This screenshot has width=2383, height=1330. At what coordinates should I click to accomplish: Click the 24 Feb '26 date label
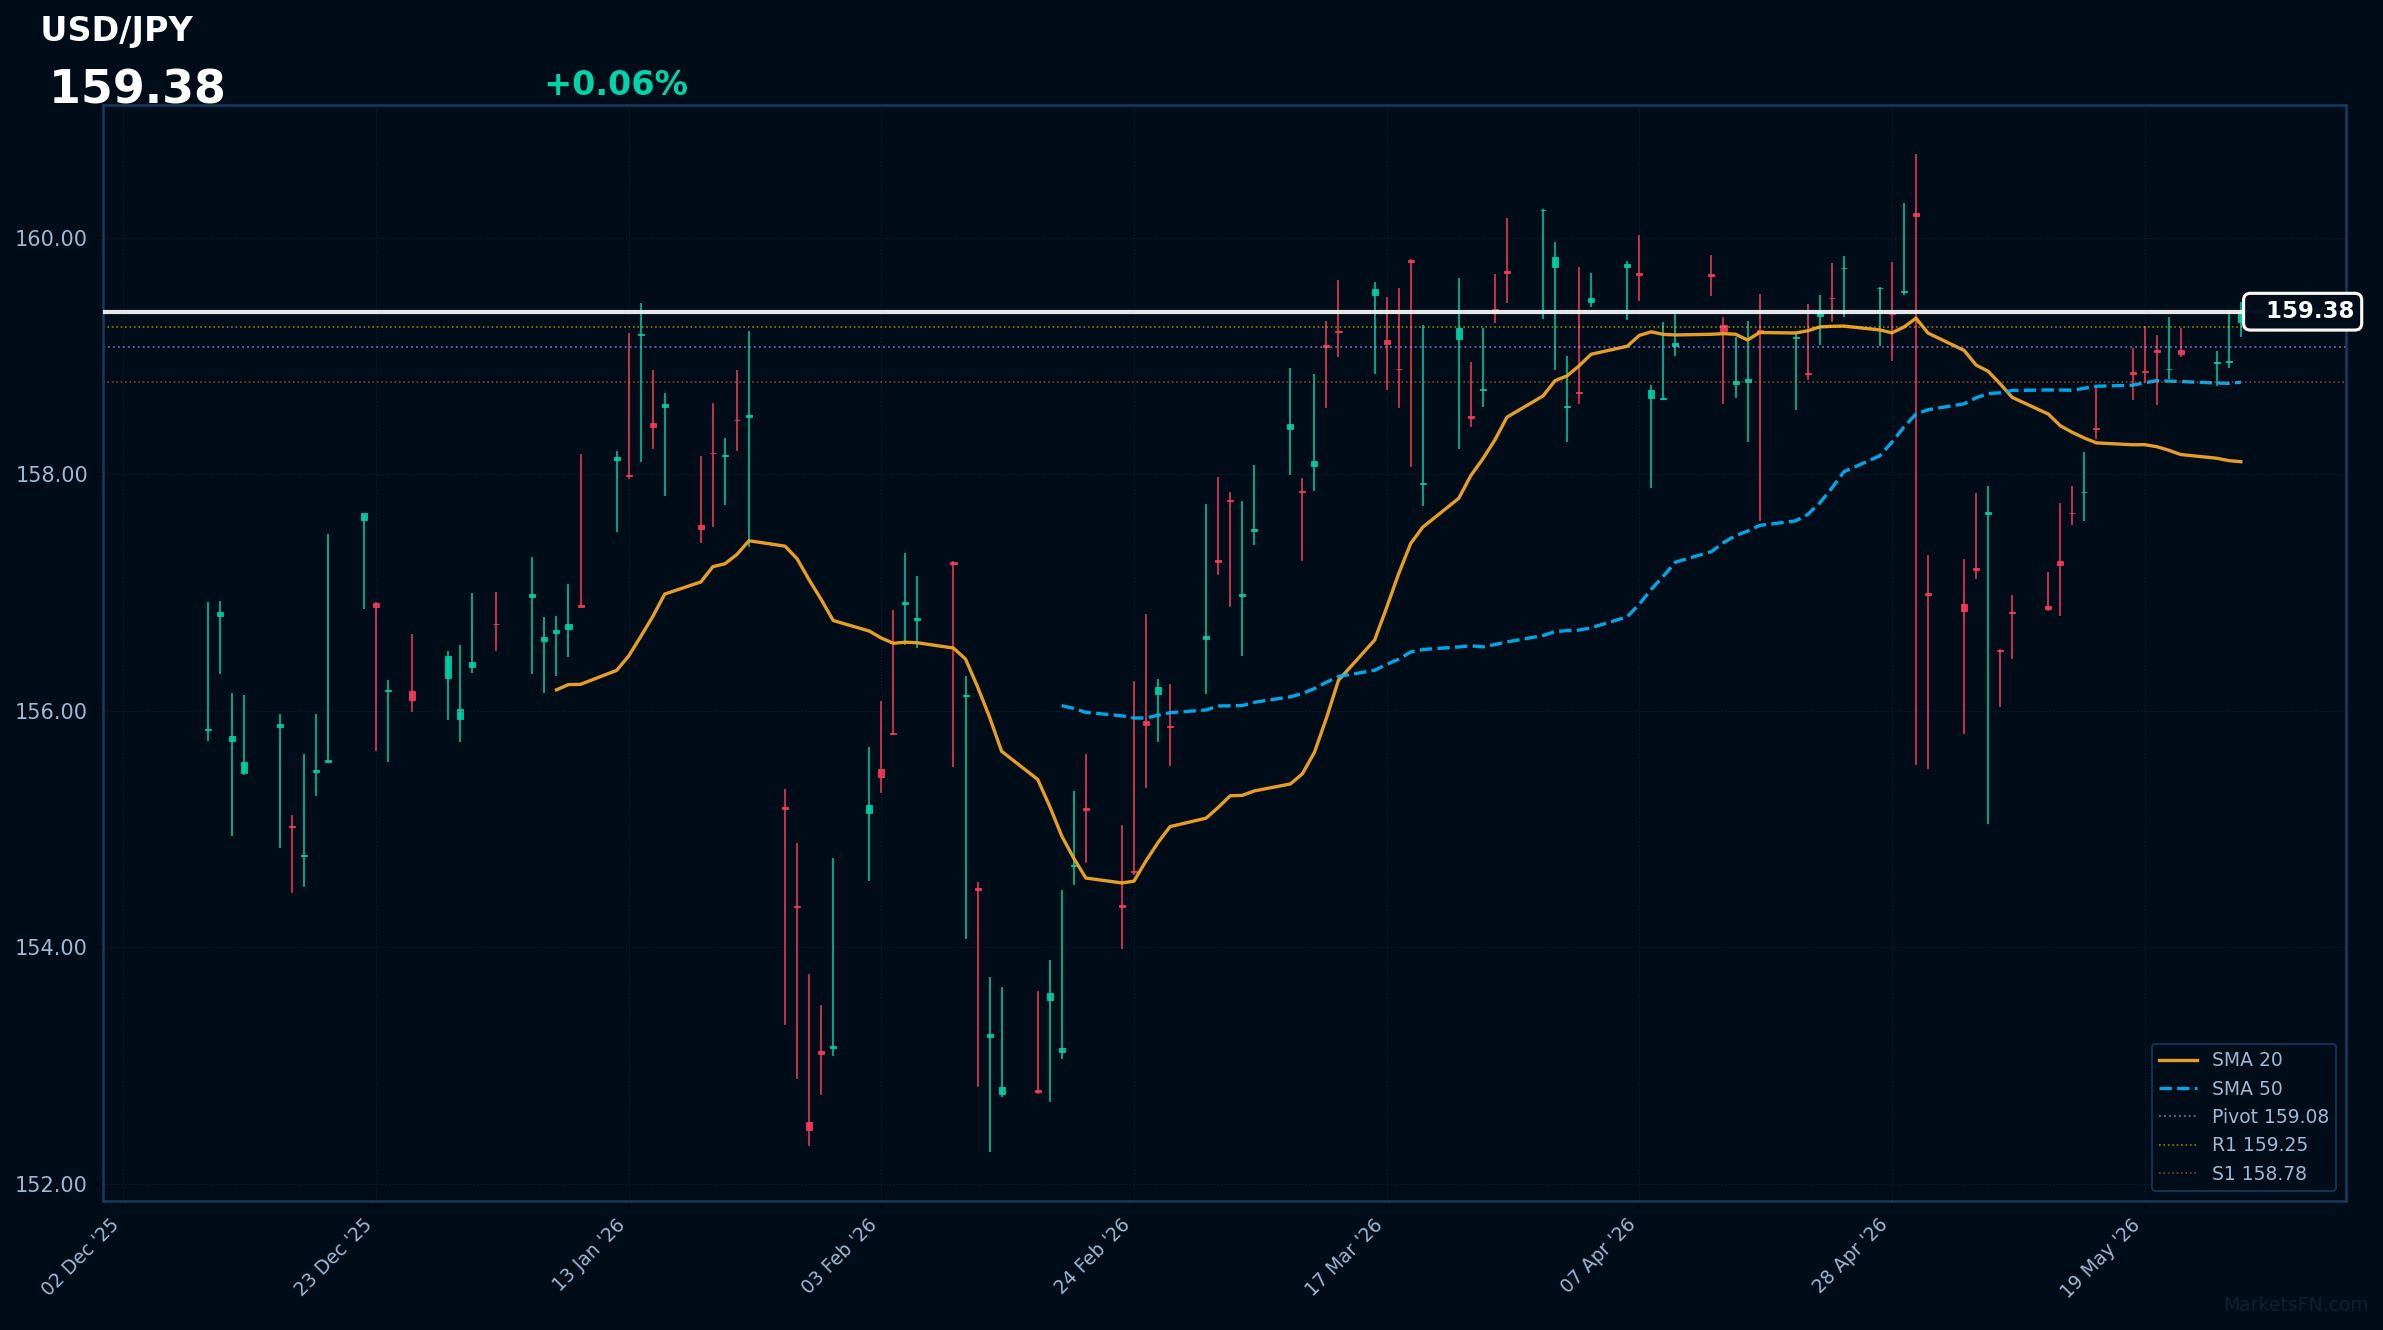[1092, 1256]
